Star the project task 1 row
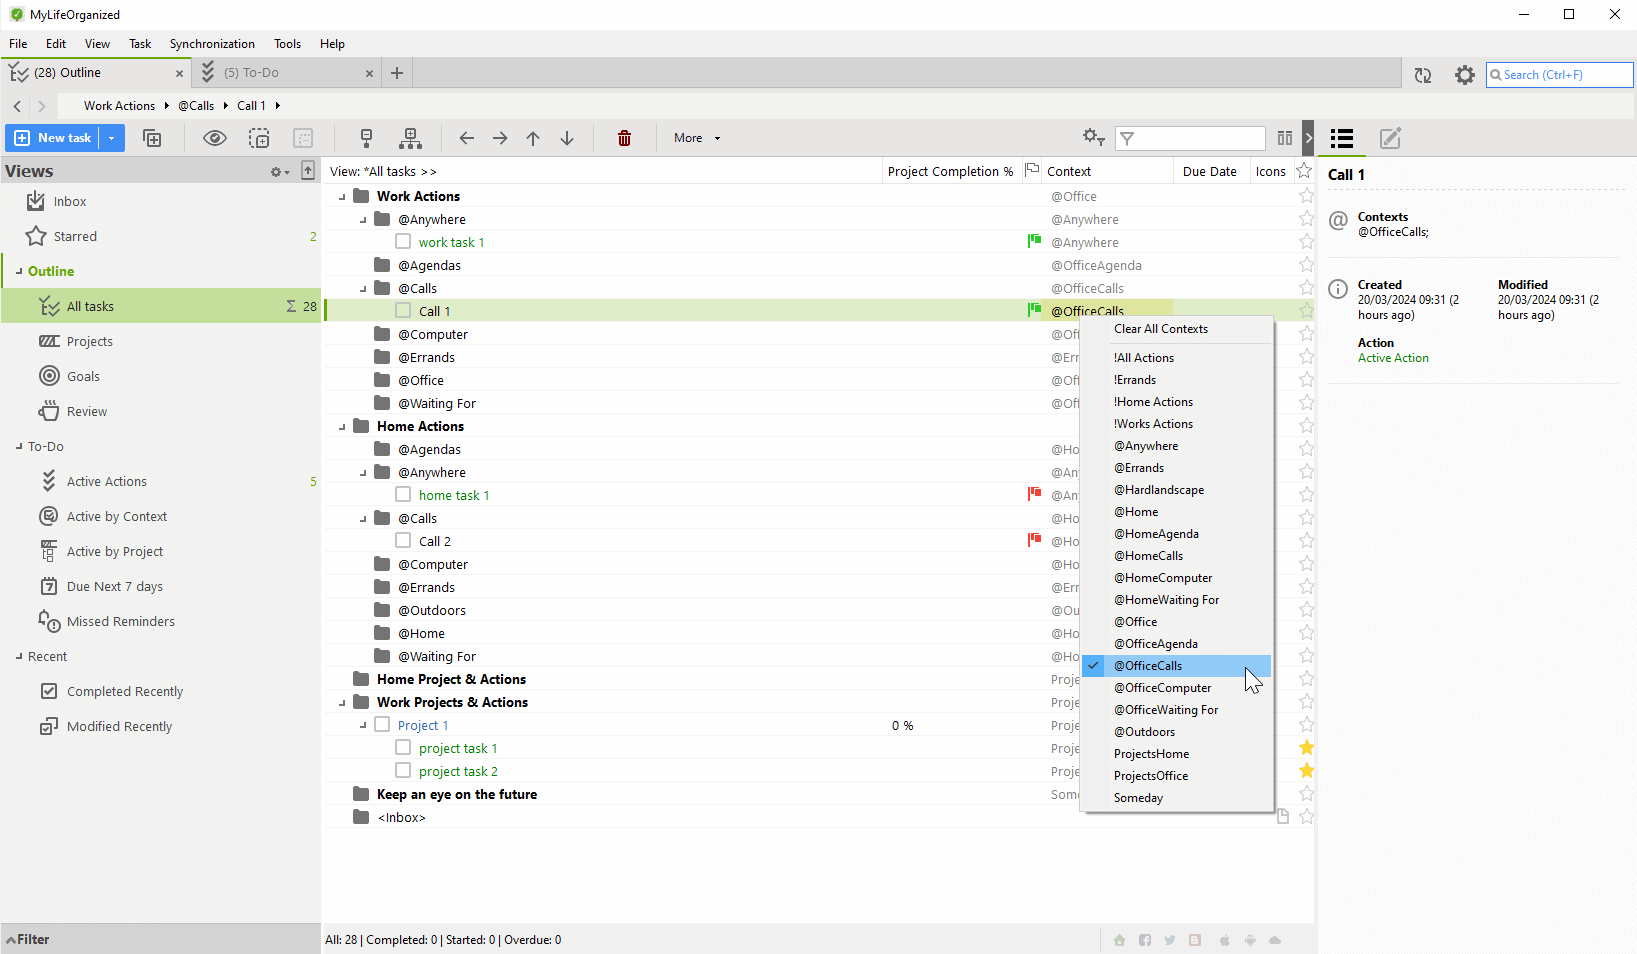 click(x=1306, y=748)
